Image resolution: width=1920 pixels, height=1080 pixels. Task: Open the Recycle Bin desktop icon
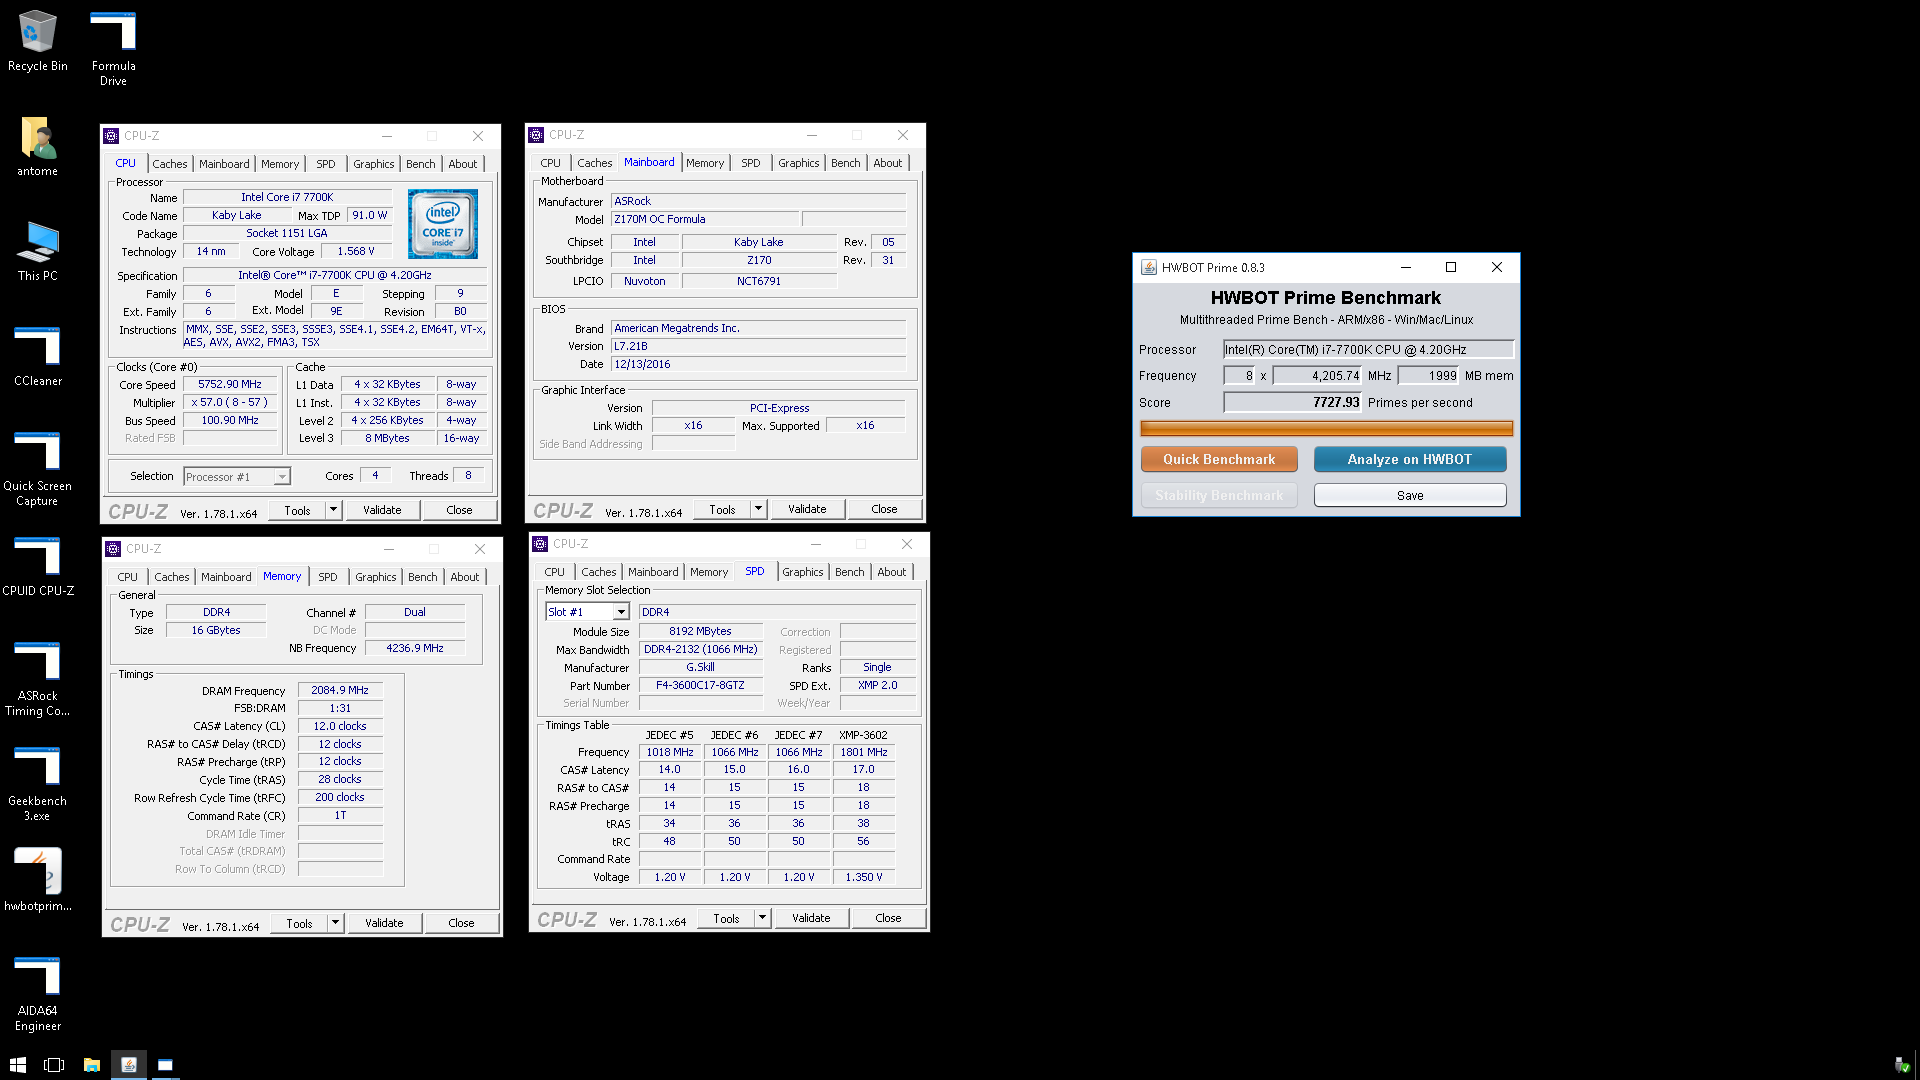(37, 41)
